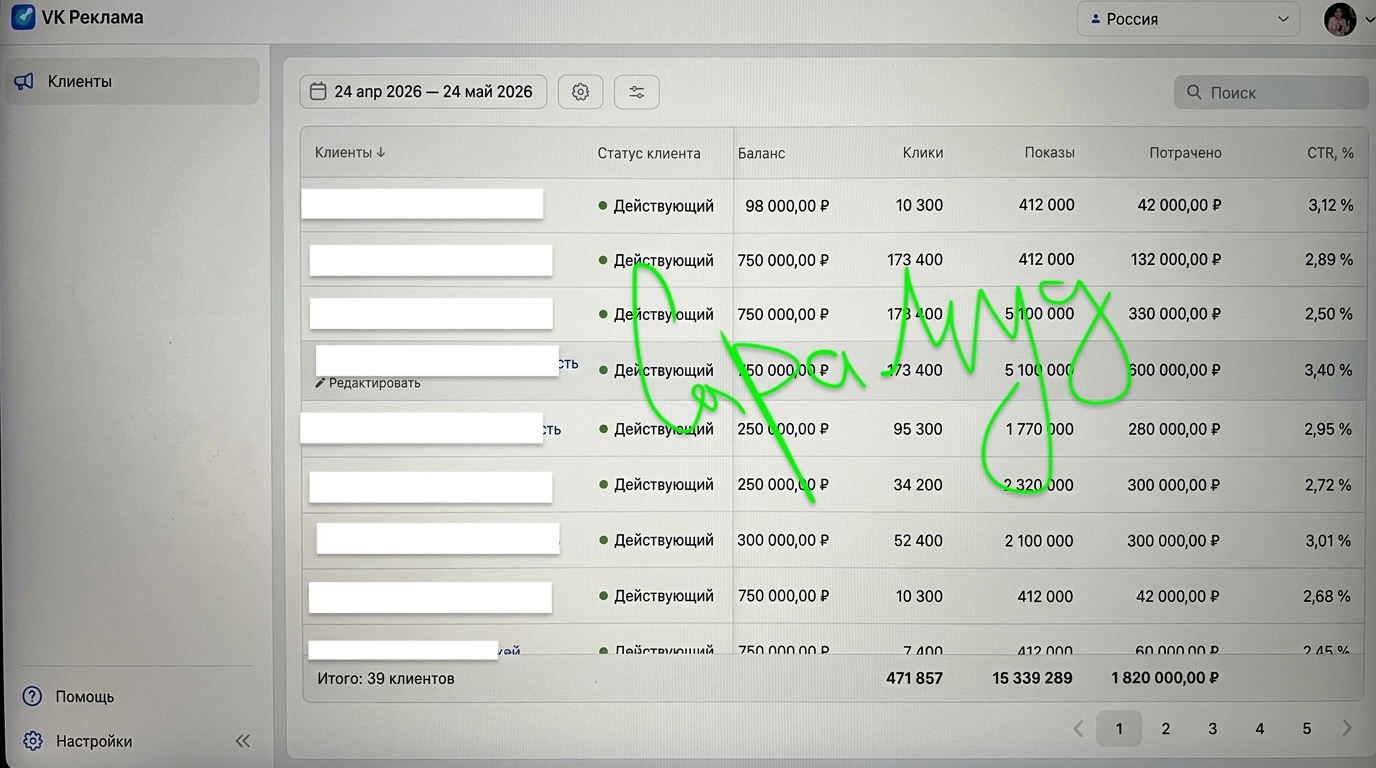
Task: Collapse the sidebar with double chevron
Action: click(243, 741)
